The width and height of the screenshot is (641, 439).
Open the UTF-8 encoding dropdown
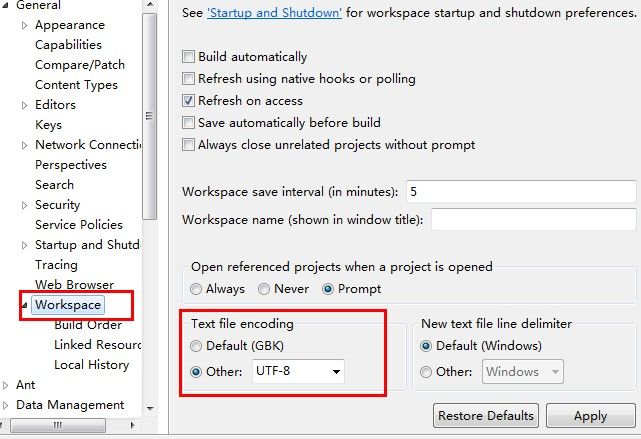[298, 371]
